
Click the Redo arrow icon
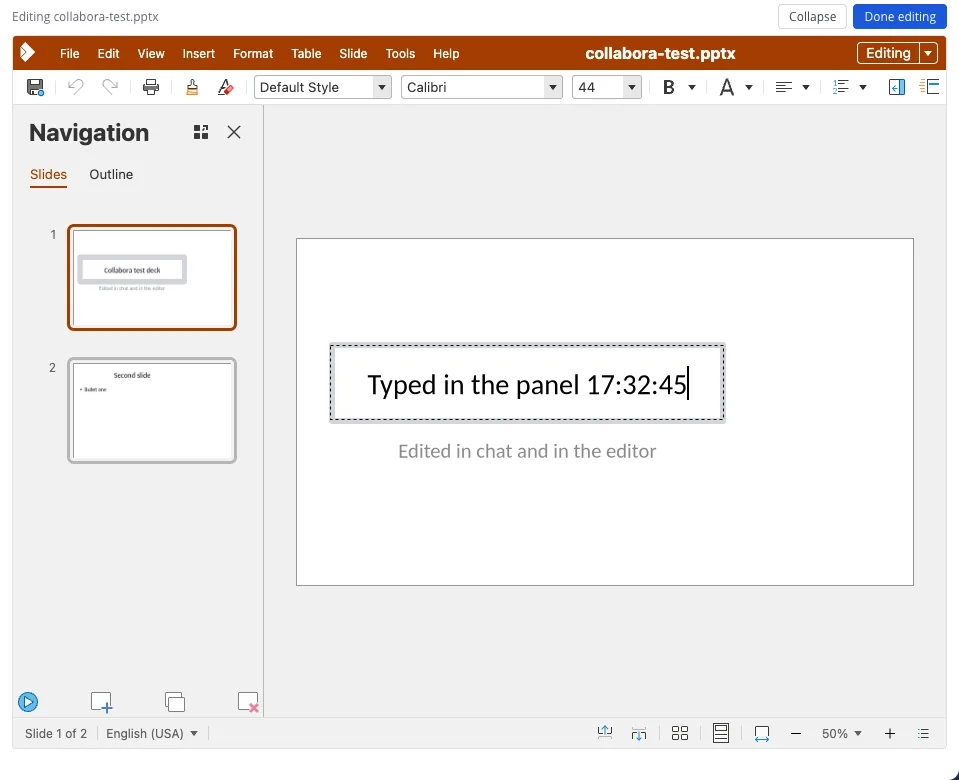(110, 87)
